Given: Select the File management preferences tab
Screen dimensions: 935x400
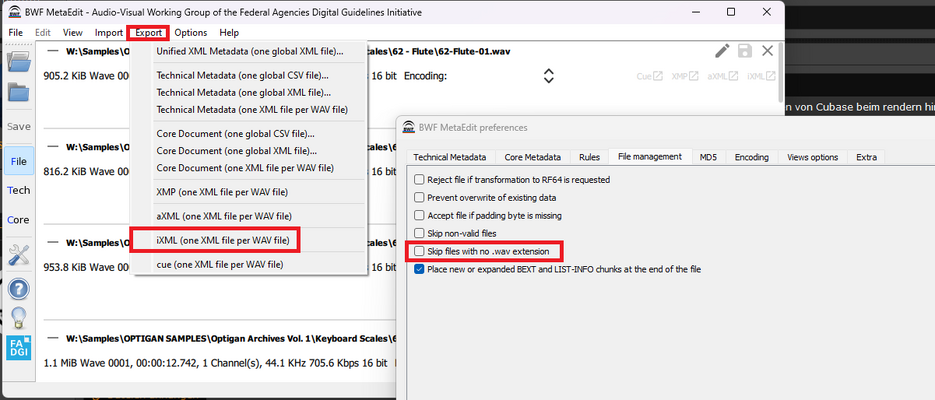Looking at the screenshot, I should pyautogui.click(x=650, y=157).
